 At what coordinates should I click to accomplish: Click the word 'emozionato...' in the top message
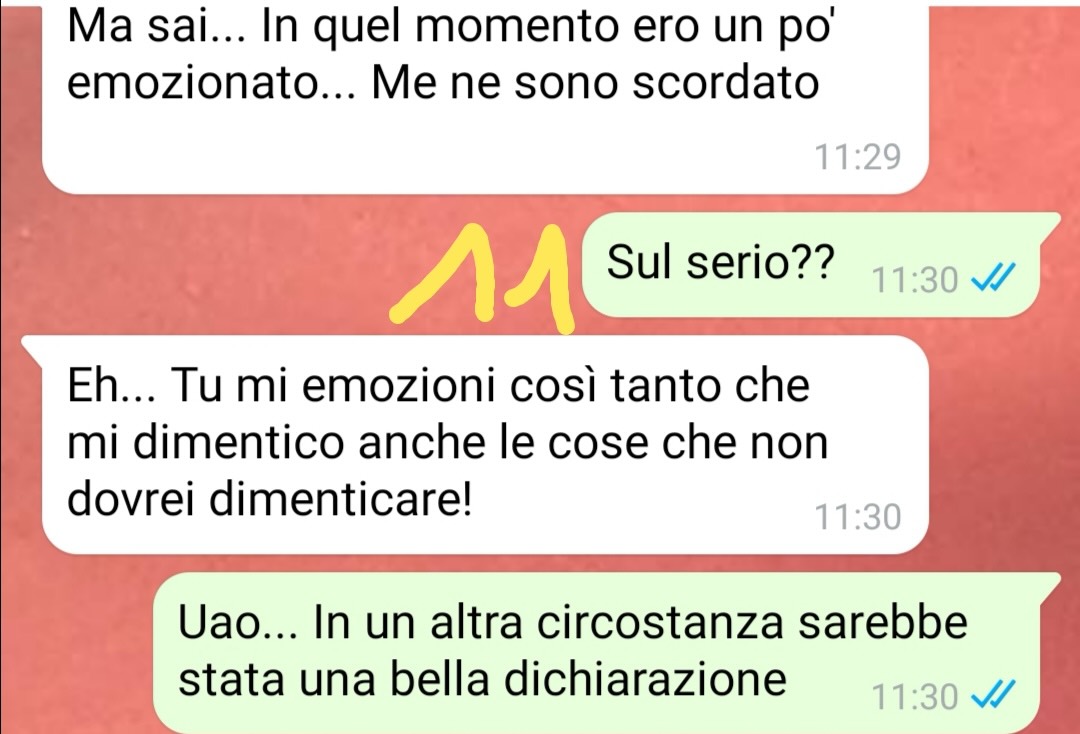pyautogui.click(x=211, y=85)
